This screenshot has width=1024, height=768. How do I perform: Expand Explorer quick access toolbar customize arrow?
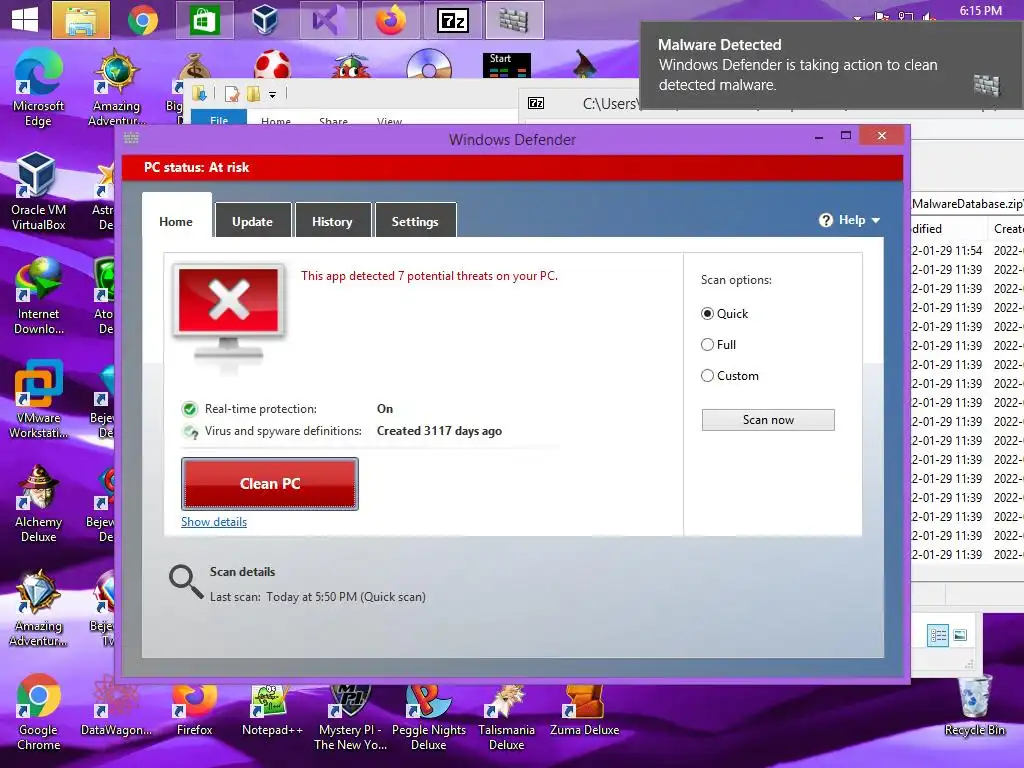[272, 95]
